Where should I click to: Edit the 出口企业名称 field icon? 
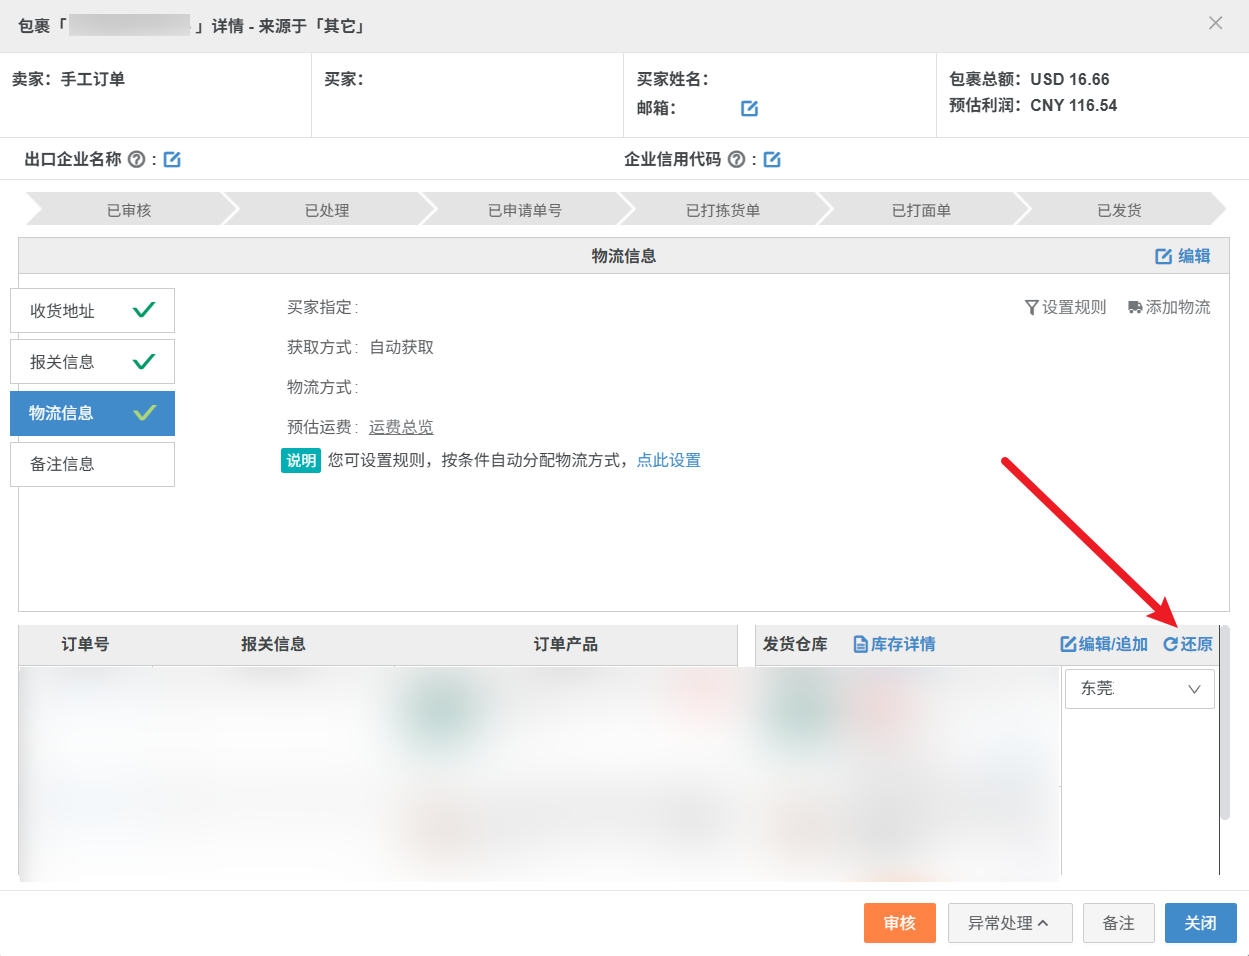point(172,160)
